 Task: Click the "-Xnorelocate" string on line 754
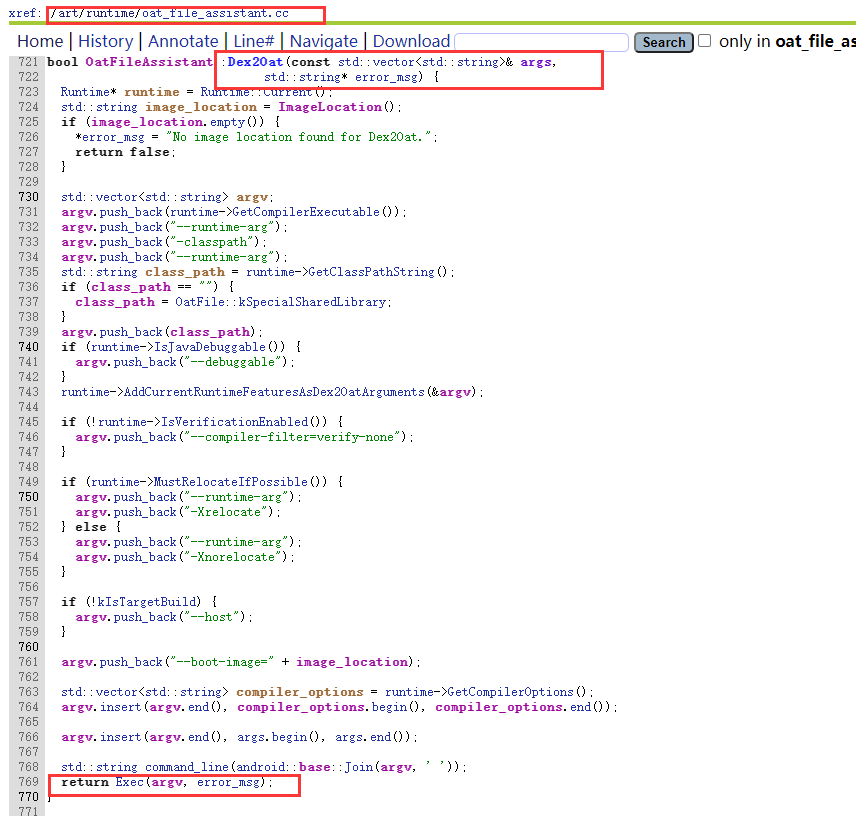[233, 557]
